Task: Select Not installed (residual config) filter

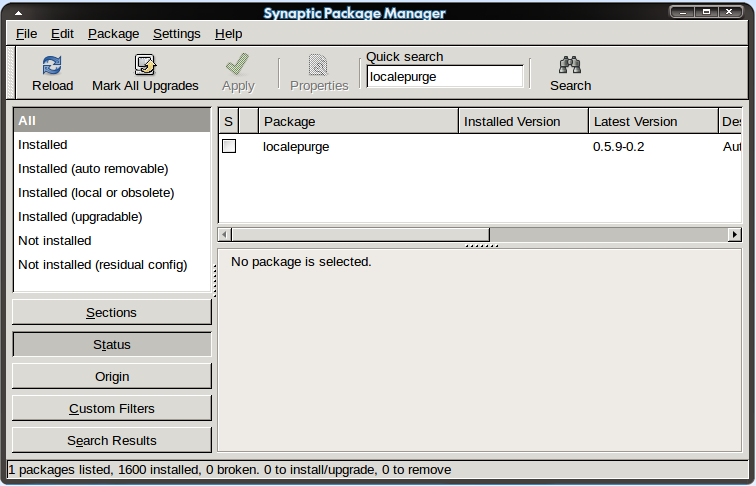Action: pos(112,265)
